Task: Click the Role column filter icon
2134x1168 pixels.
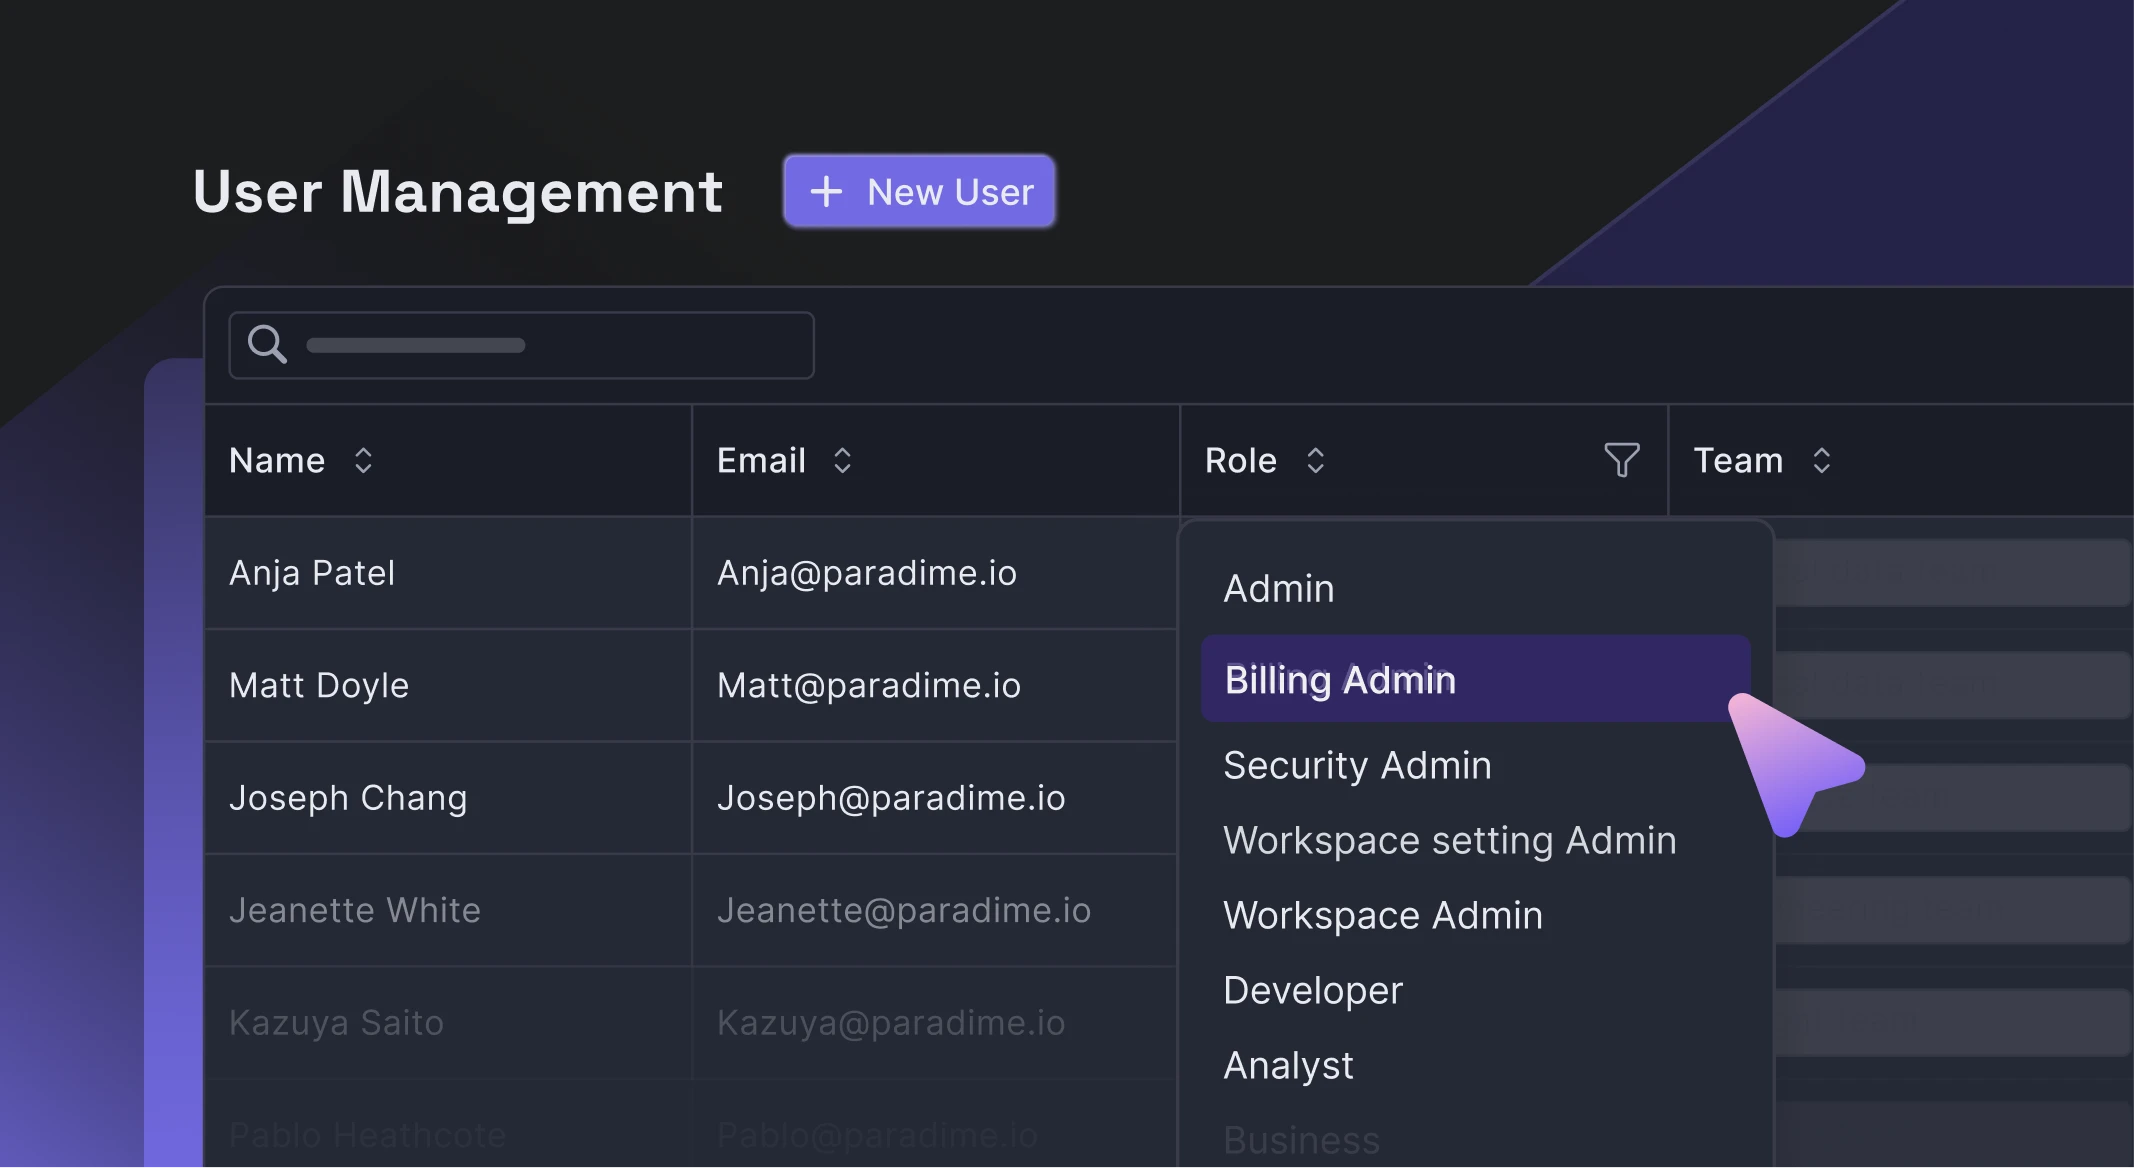Action: pyautogui.click(x=1621, y=460)
